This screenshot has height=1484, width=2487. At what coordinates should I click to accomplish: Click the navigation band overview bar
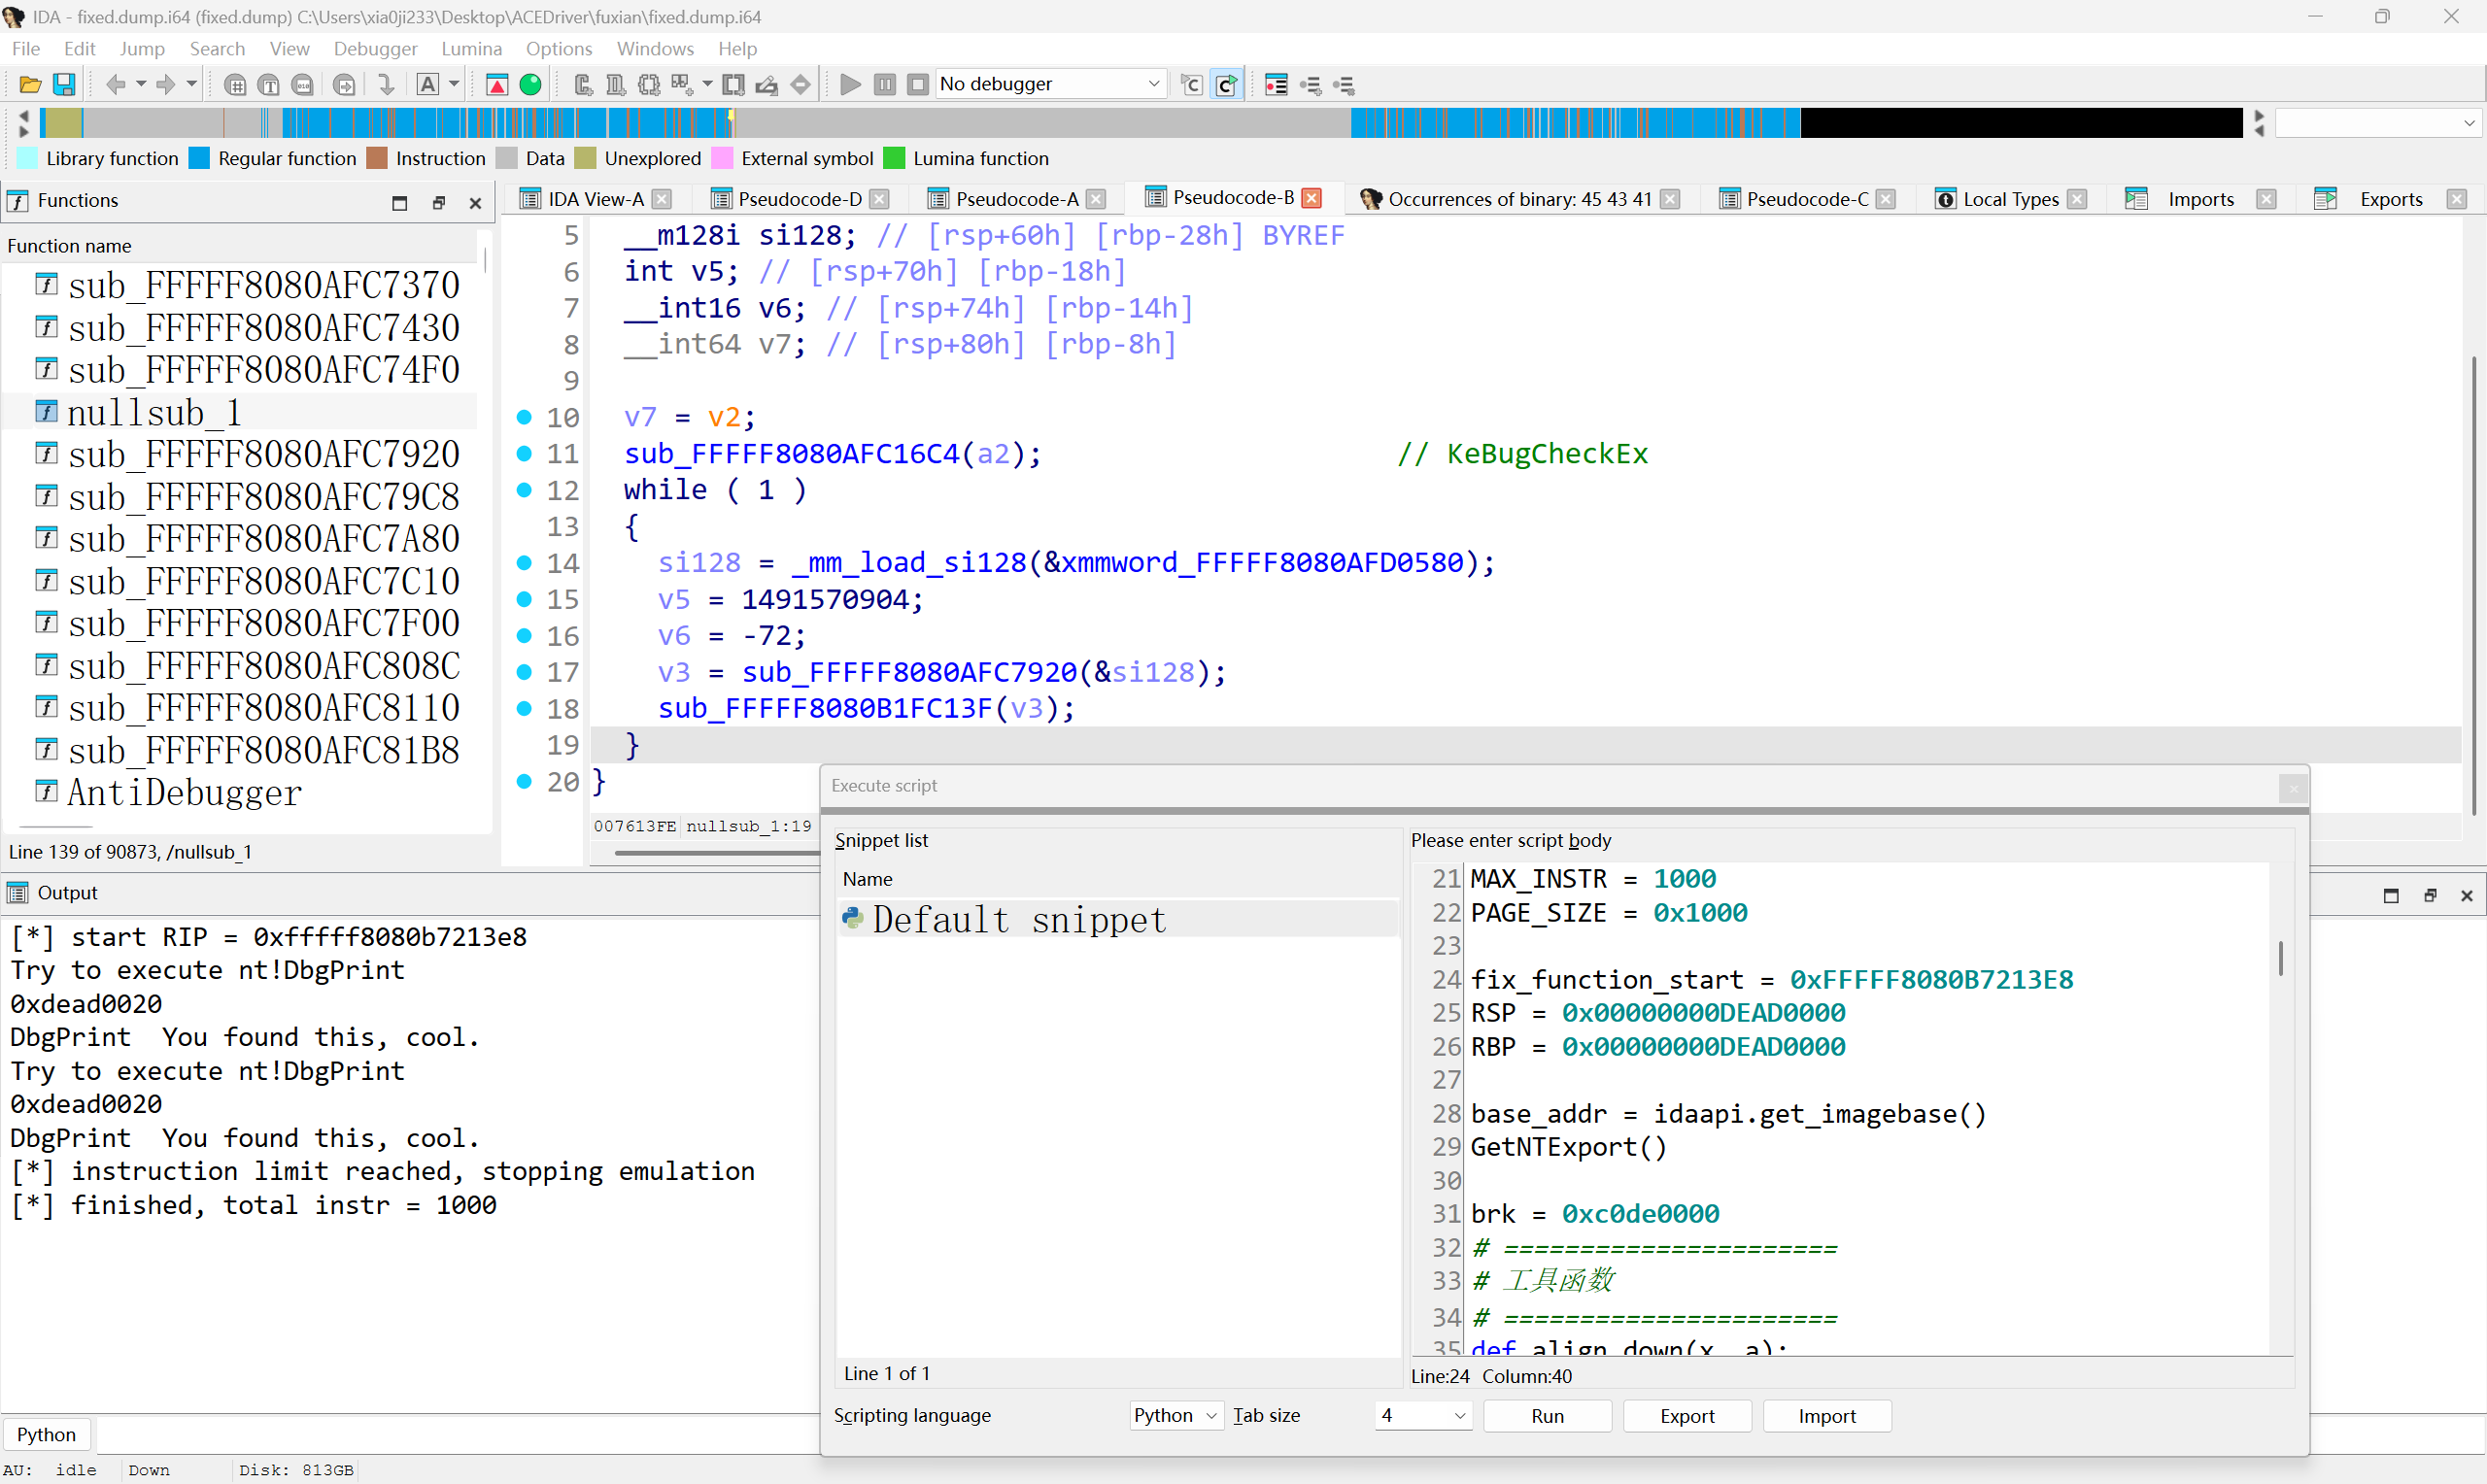[x=1000, y=123]
